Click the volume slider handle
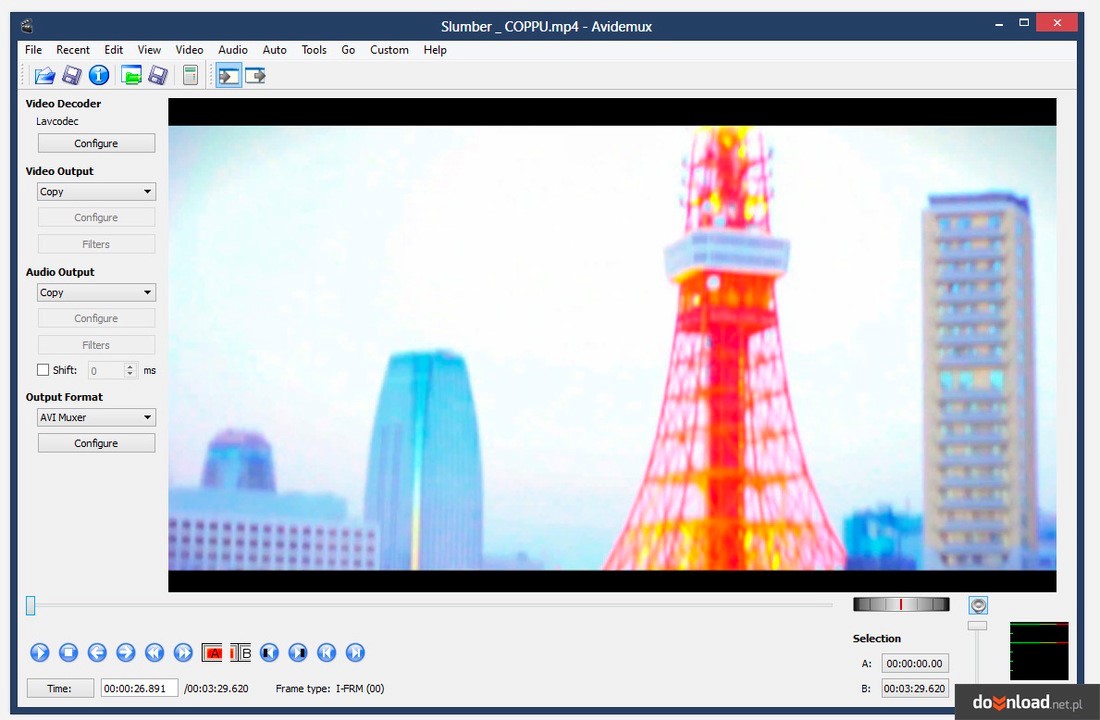1100x720 pixels. tap(977, 626)
